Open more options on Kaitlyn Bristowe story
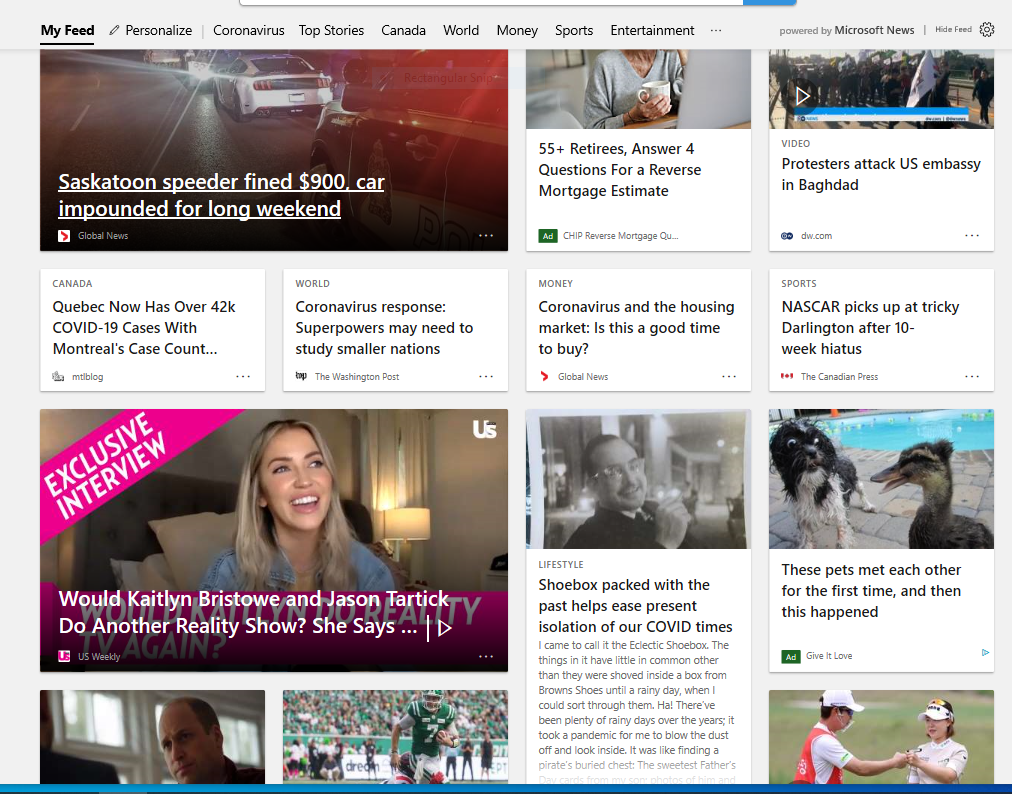Screen dimensions: 1012x794 click(486, 657)
